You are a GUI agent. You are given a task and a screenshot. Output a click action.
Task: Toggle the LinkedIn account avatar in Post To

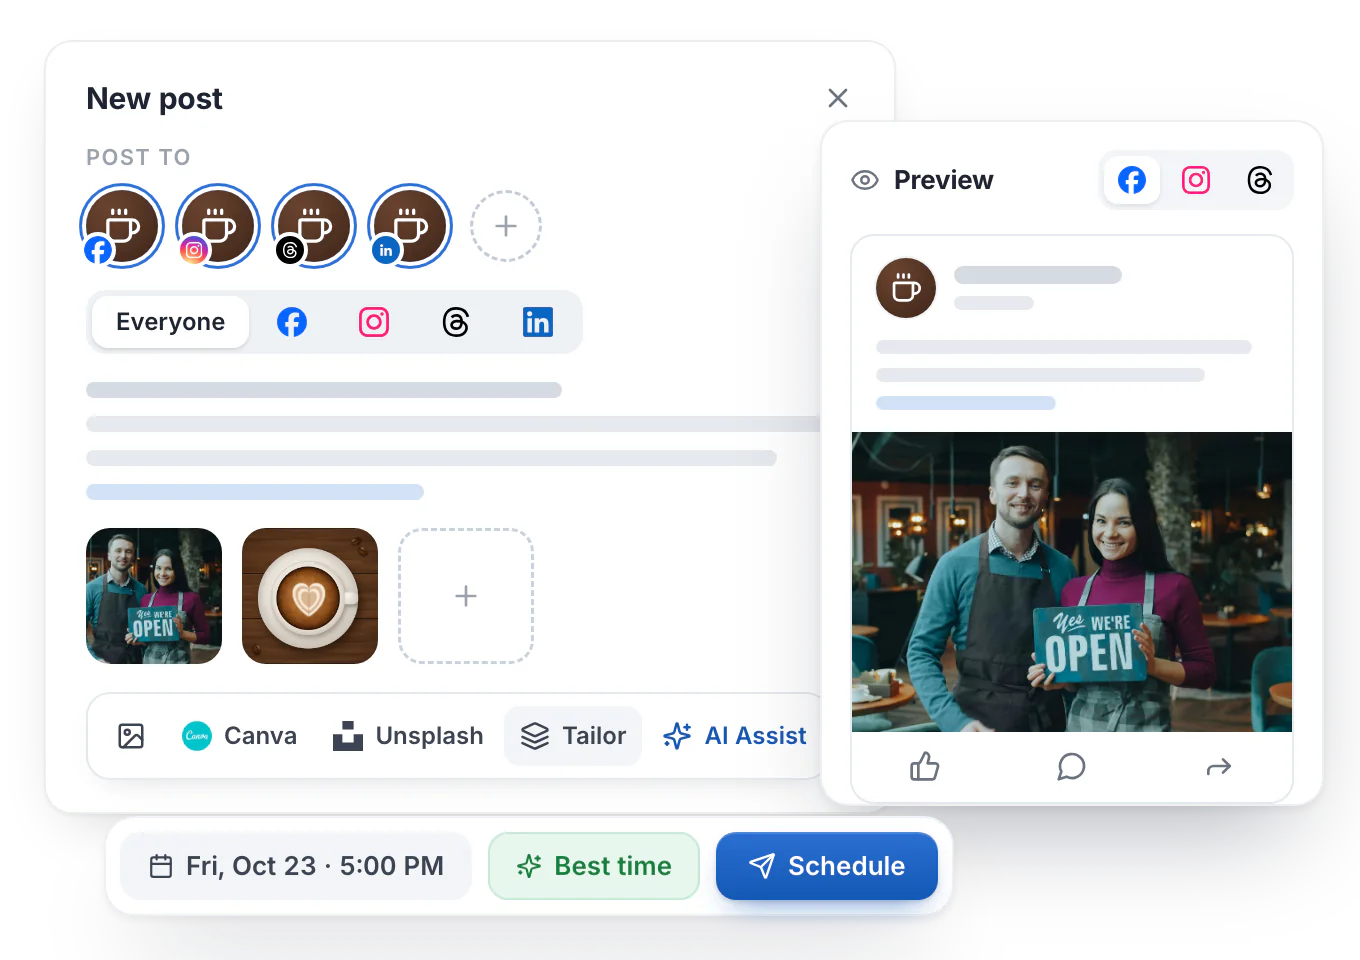pyautogui.click(x=410, y=226)
